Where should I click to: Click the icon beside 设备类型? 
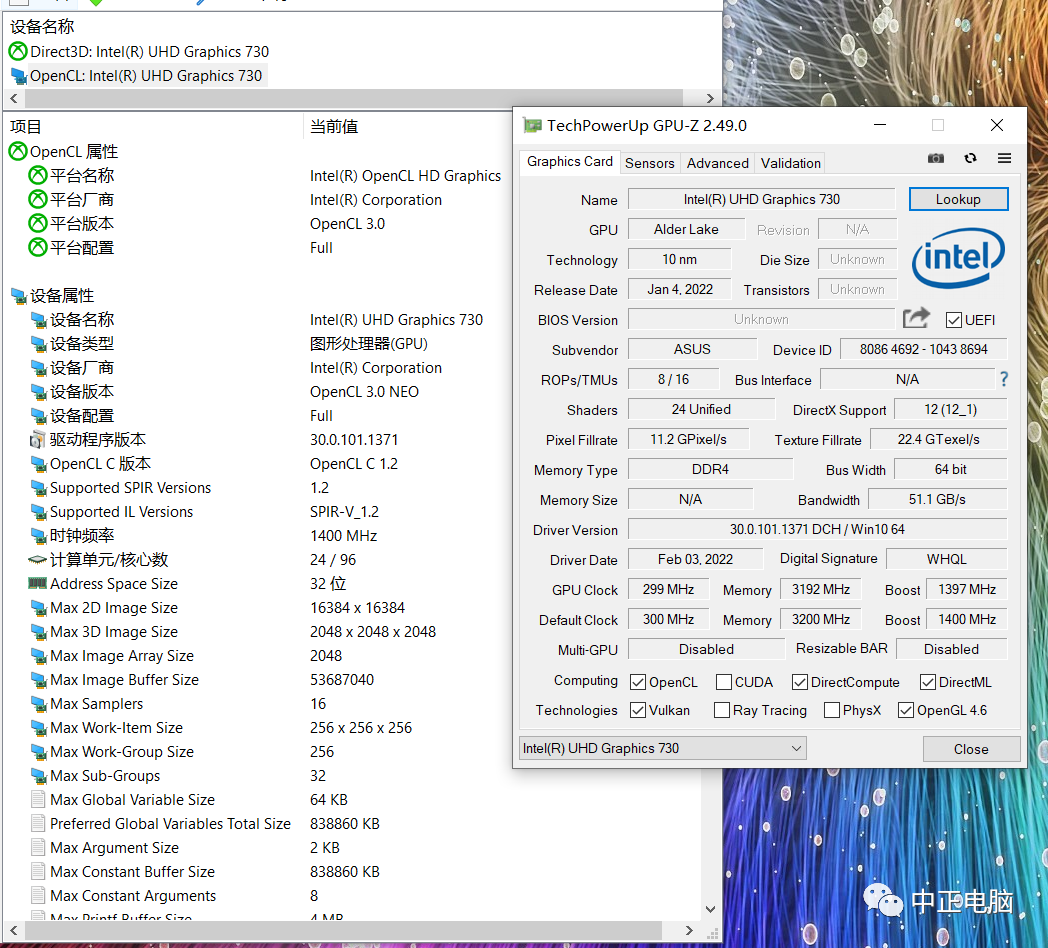(38, 344)
